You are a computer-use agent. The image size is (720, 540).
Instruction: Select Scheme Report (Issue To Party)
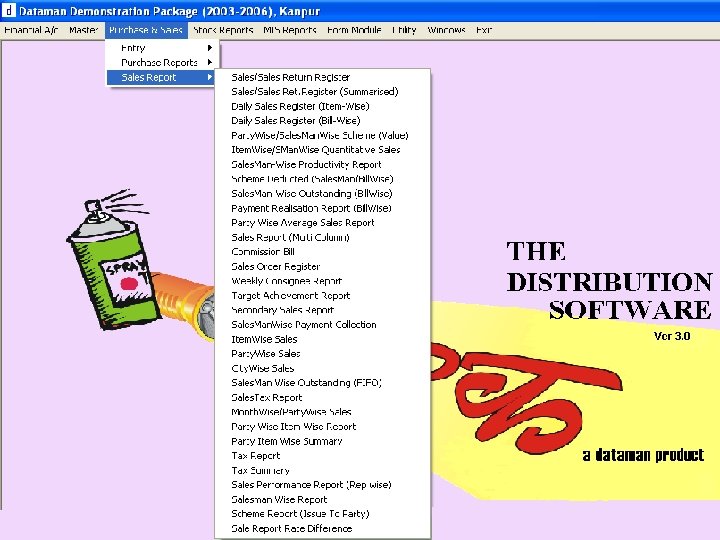point(322,514)
